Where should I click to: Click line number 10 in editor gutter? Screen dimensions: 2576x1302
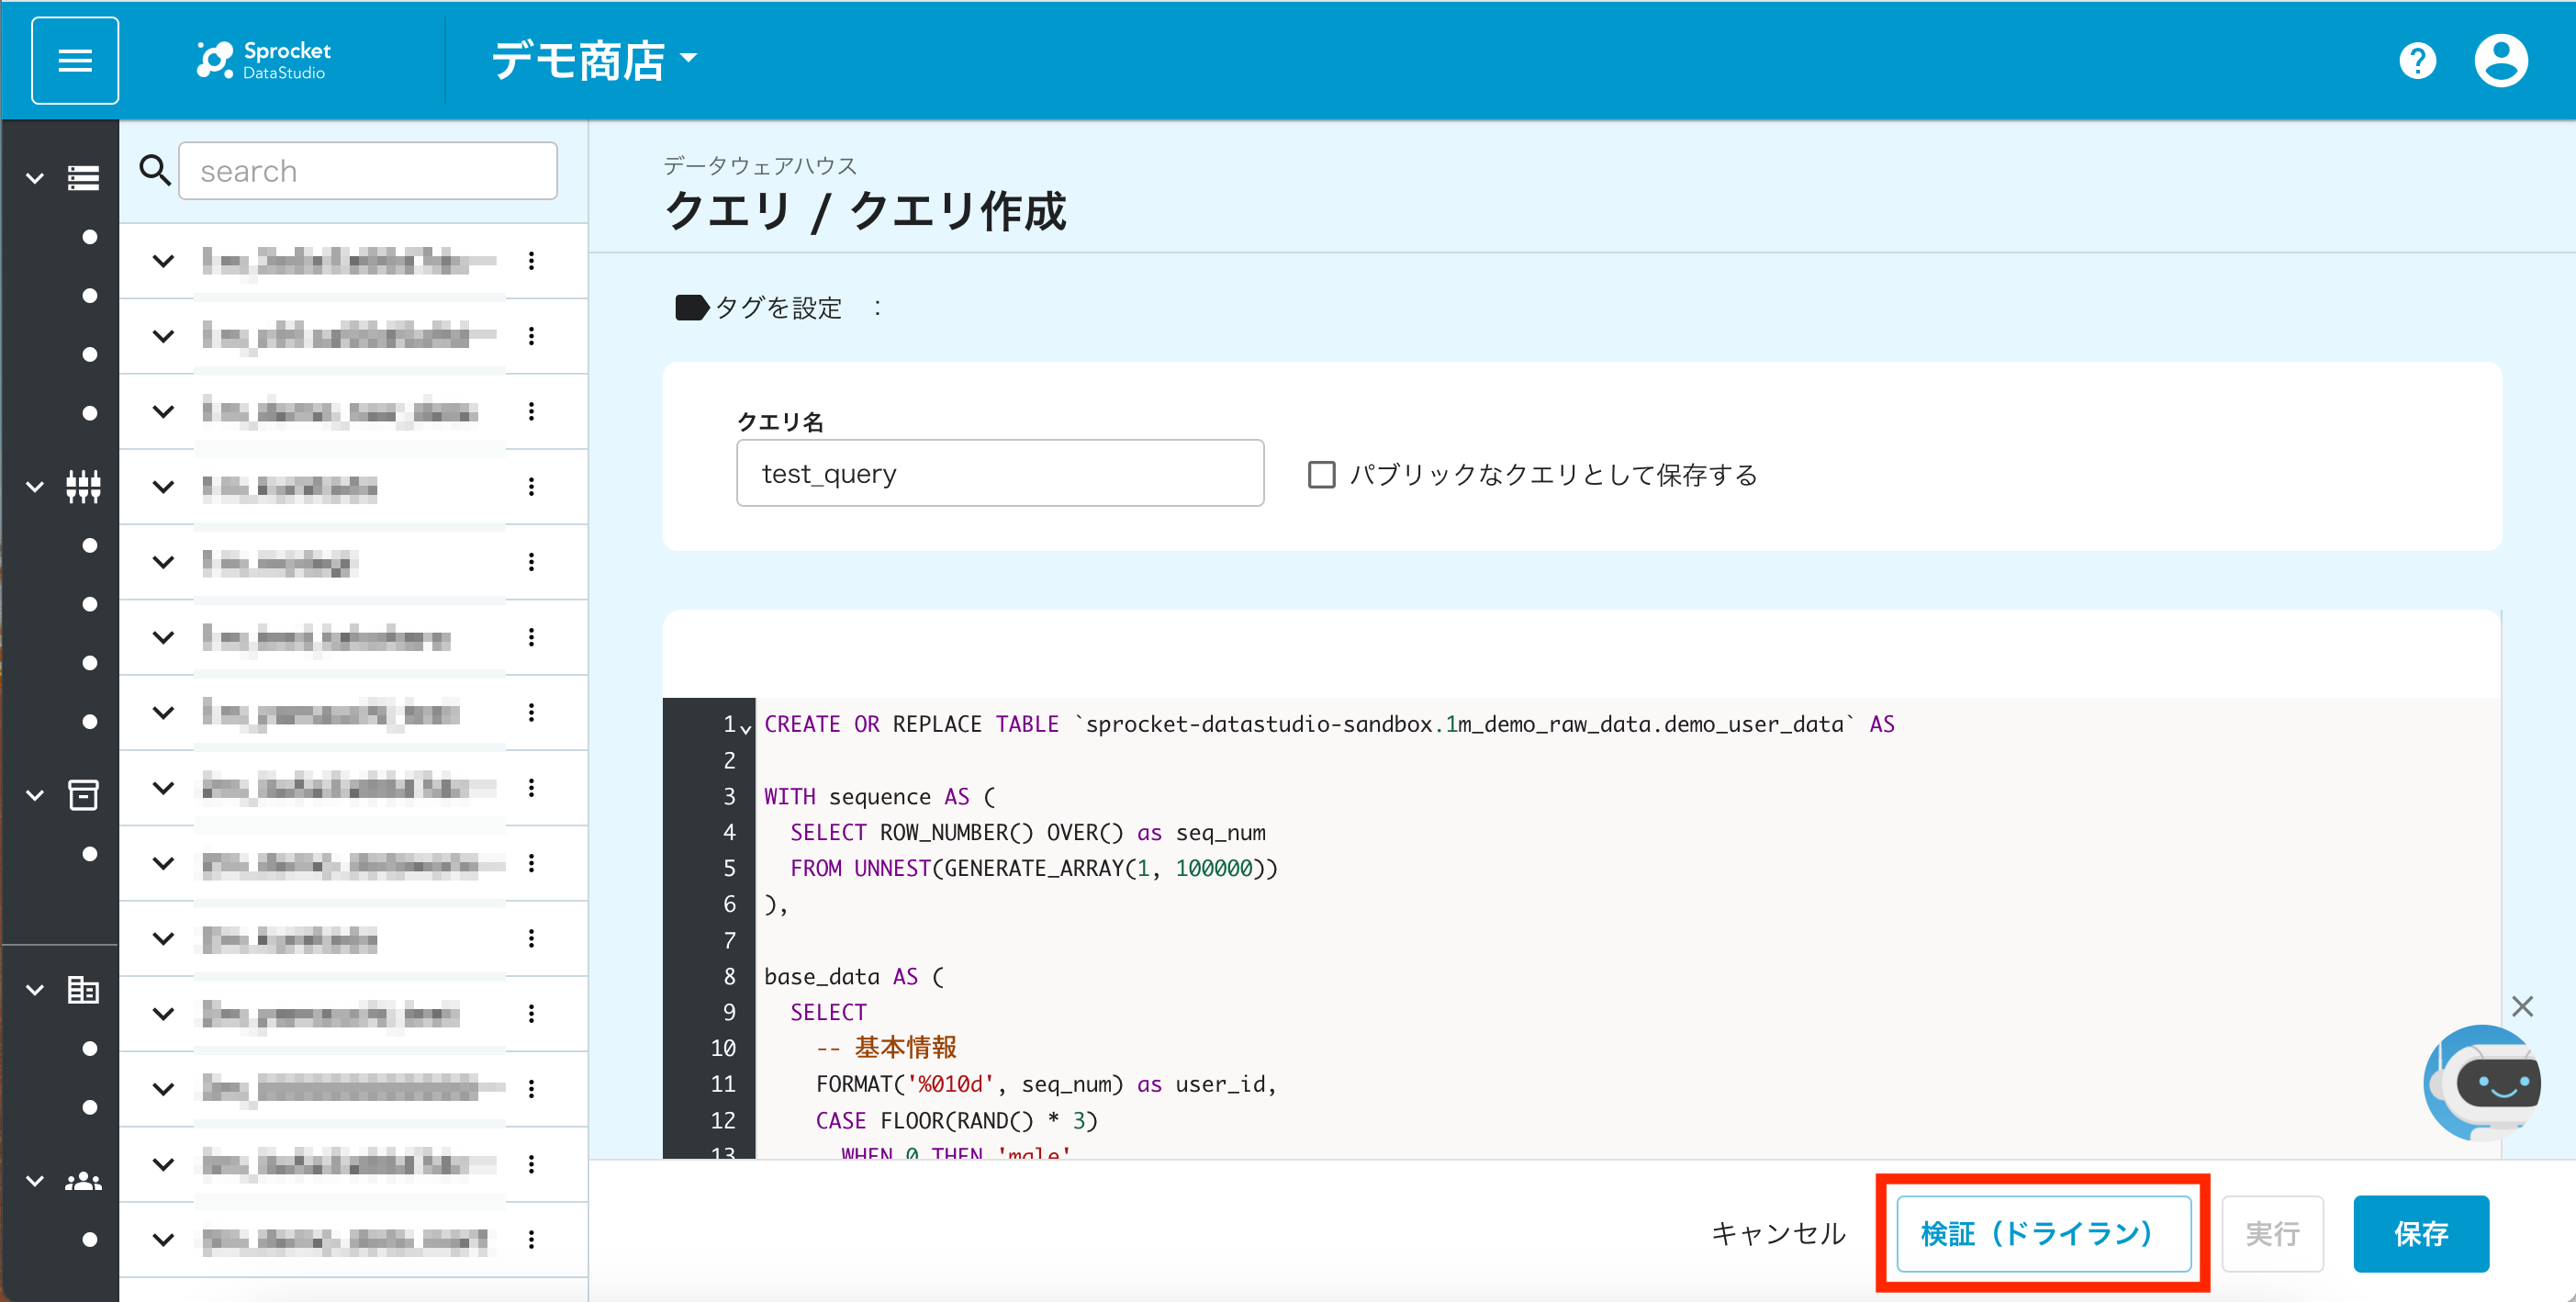(x=723, y=1048)
